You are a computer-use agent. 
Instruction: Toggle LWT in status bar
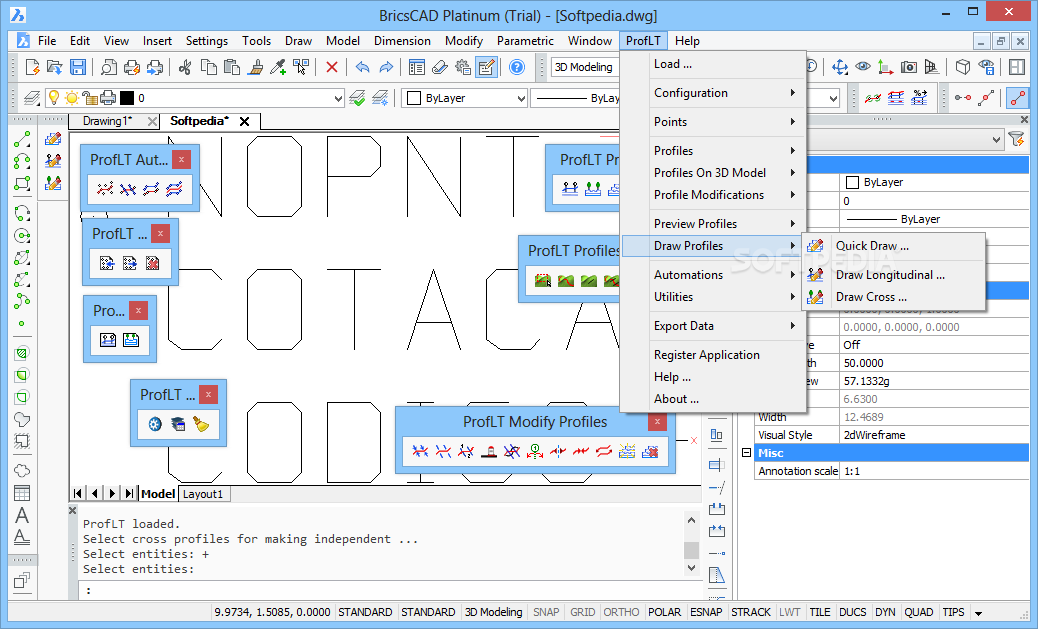coord(790,612)
